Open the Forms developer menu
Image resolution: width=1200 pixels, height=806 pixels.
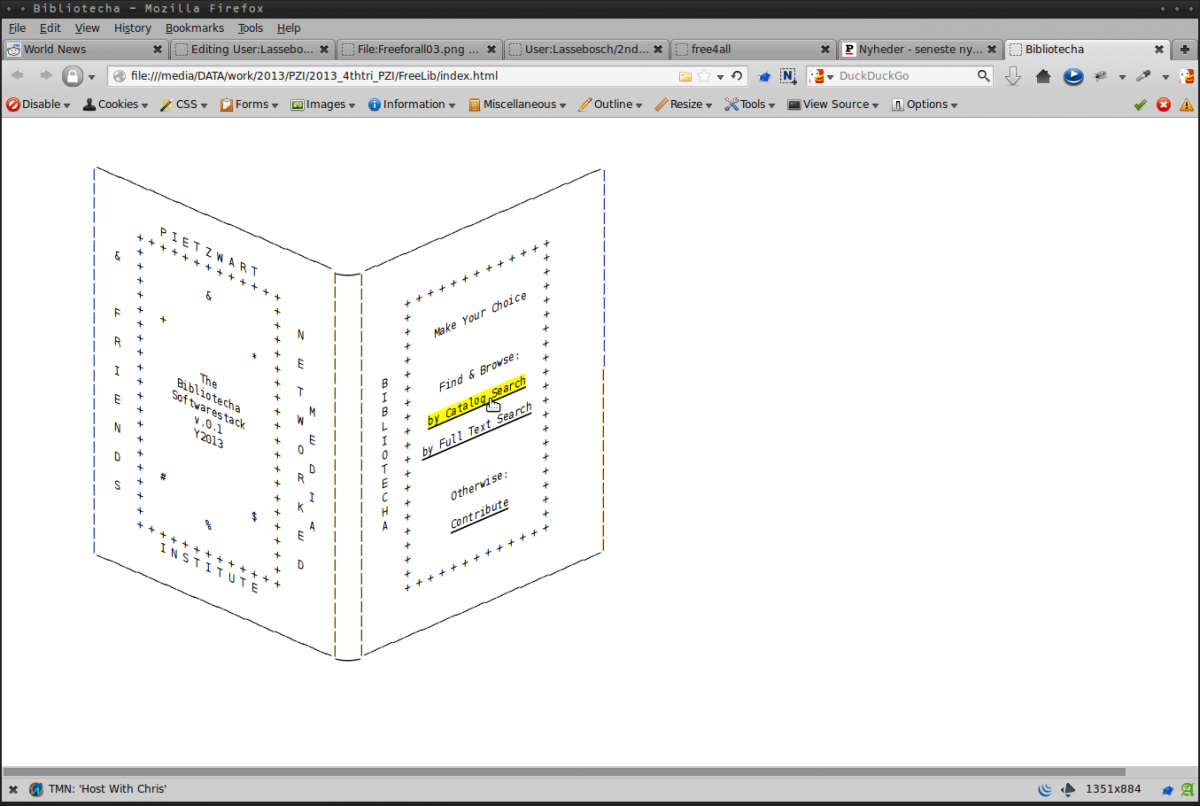coord(250,104)
